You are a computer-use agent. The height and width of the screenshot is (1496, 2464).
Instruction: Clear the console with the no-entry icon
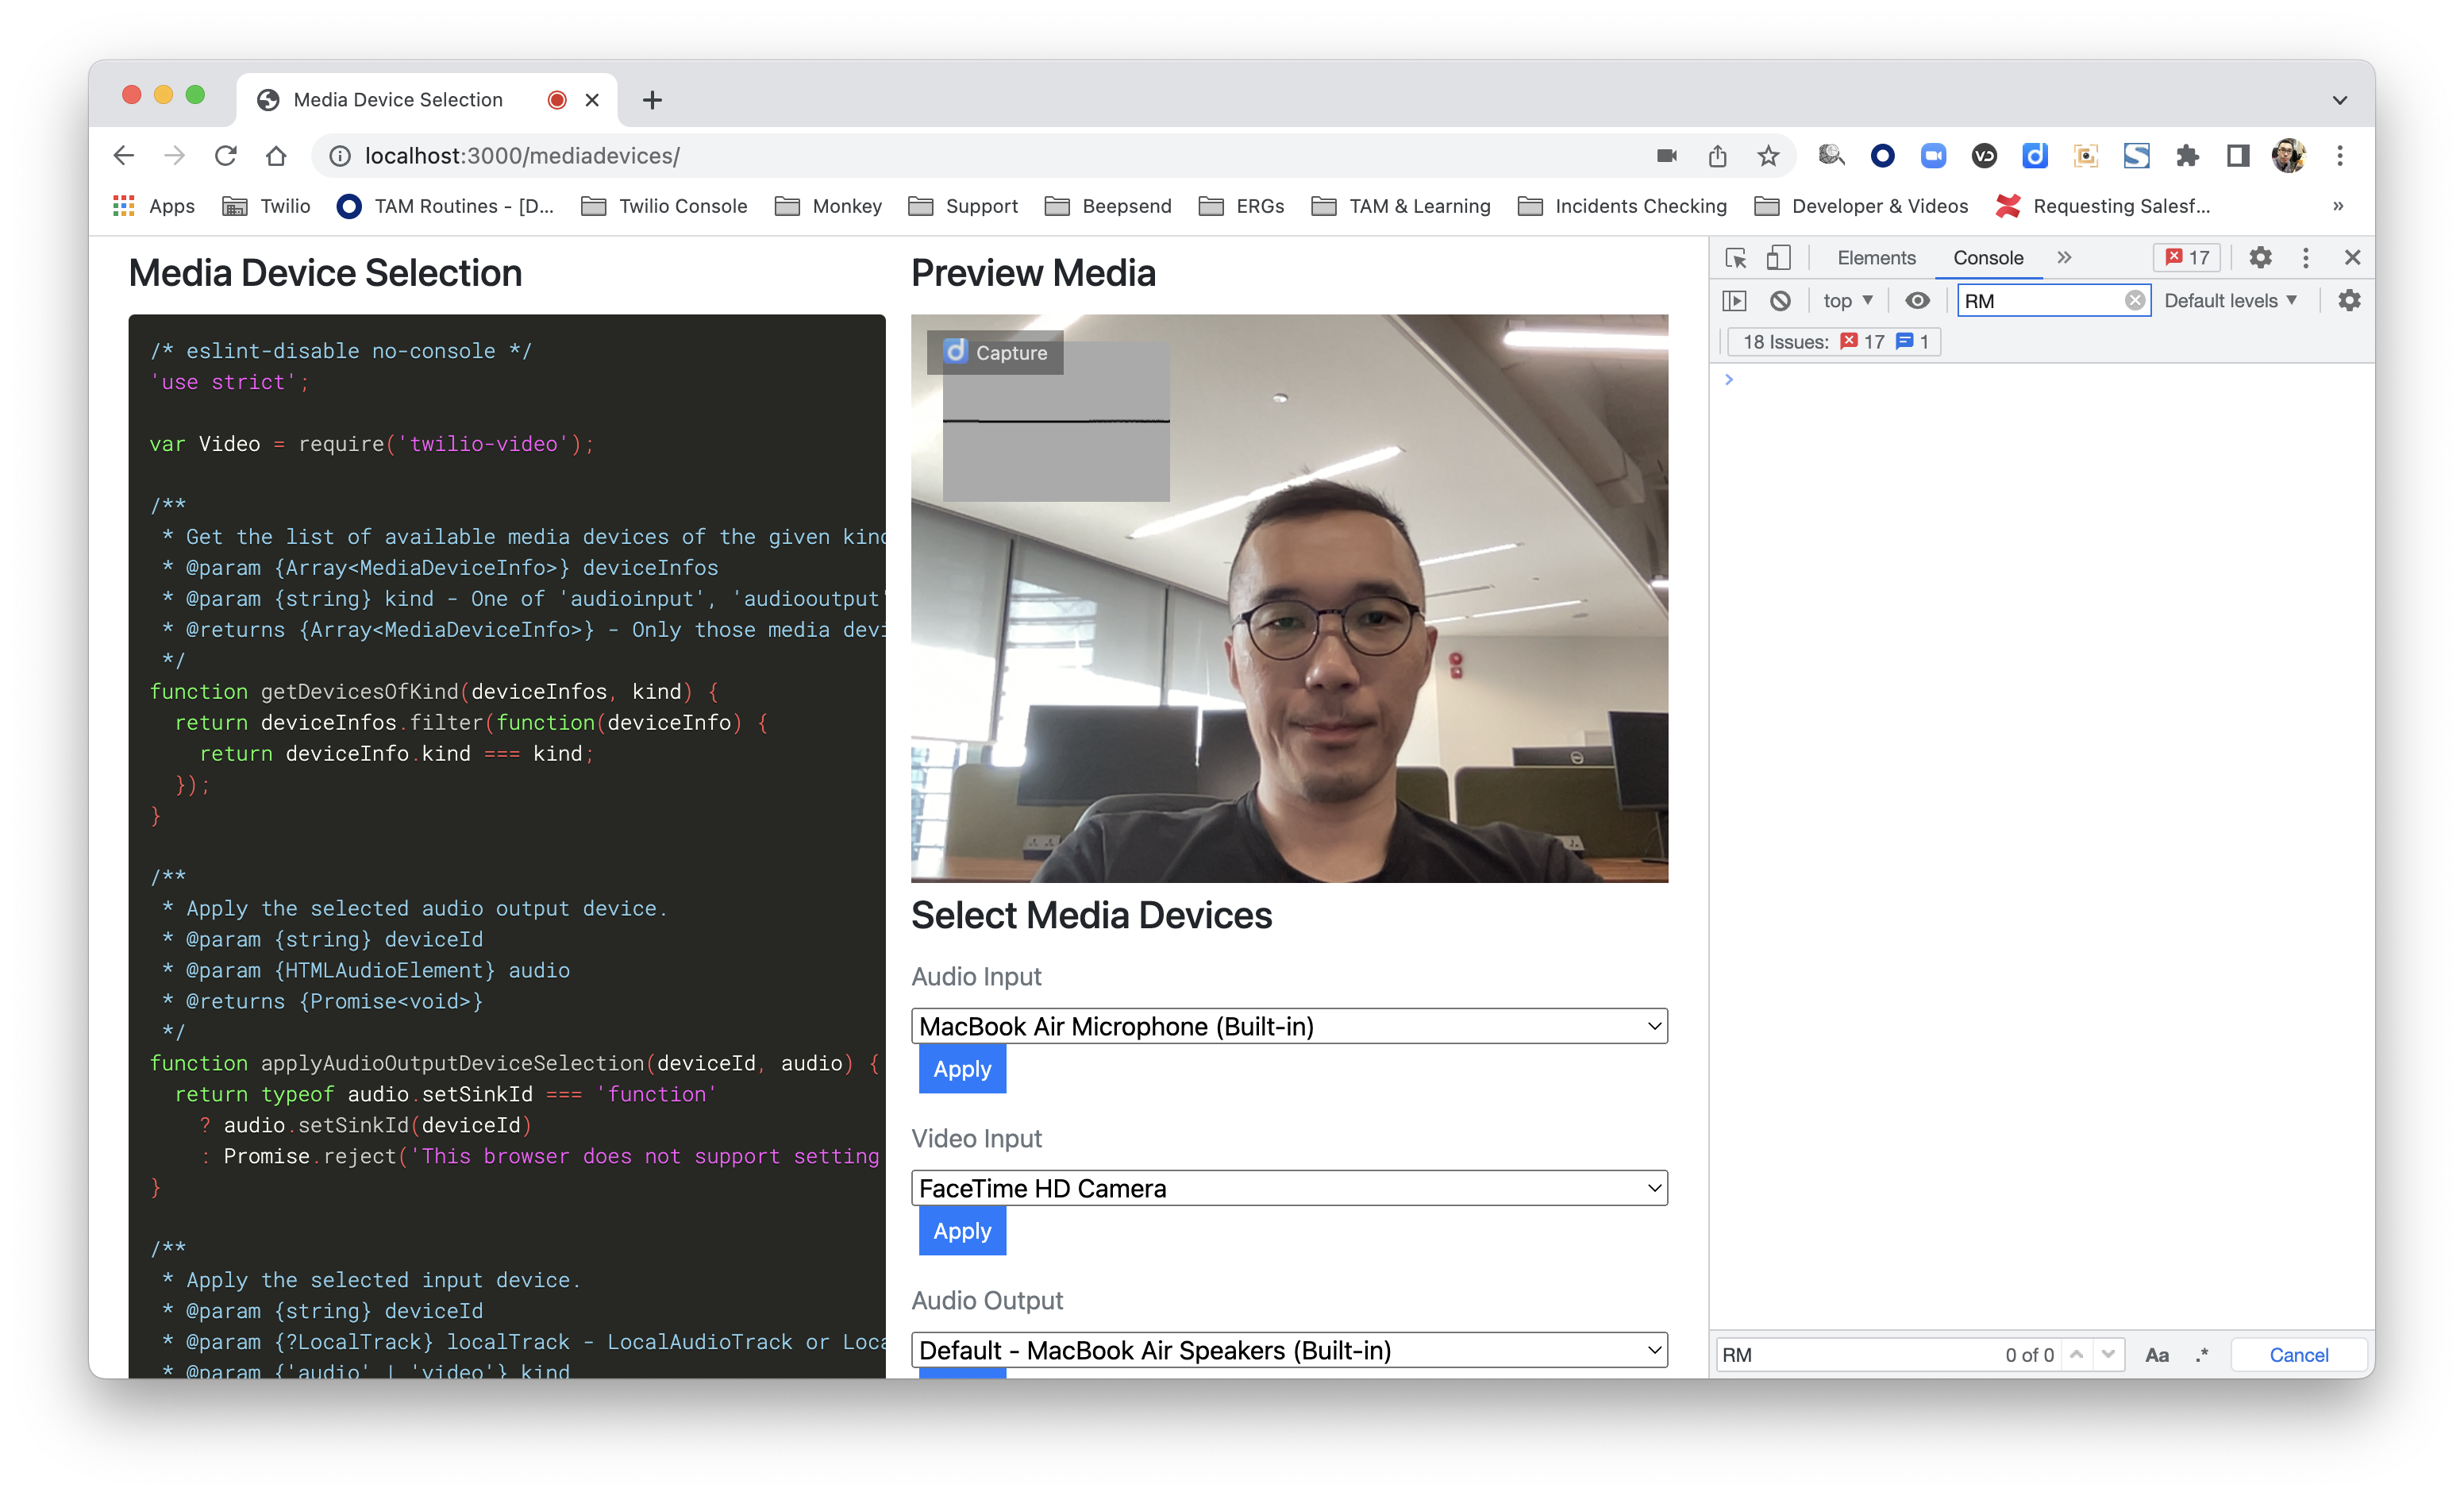click(x=1780, y=300)
